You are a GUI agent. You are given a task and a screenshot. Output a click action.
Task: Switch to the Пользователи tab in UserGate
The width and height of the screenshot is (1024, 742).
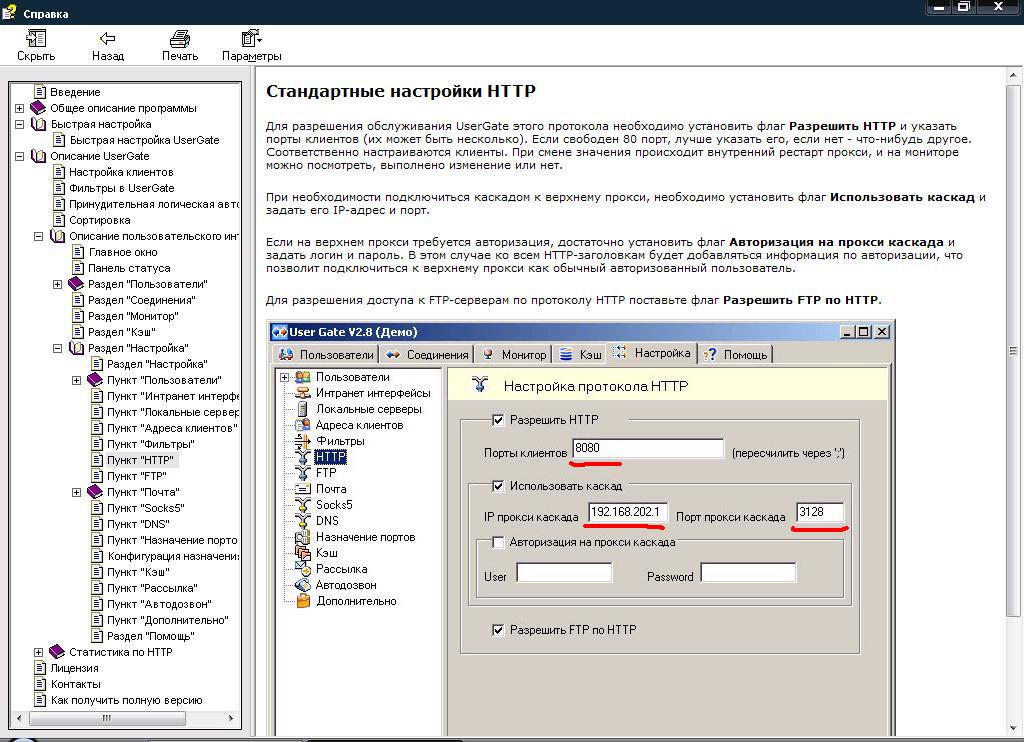point(326,354)
